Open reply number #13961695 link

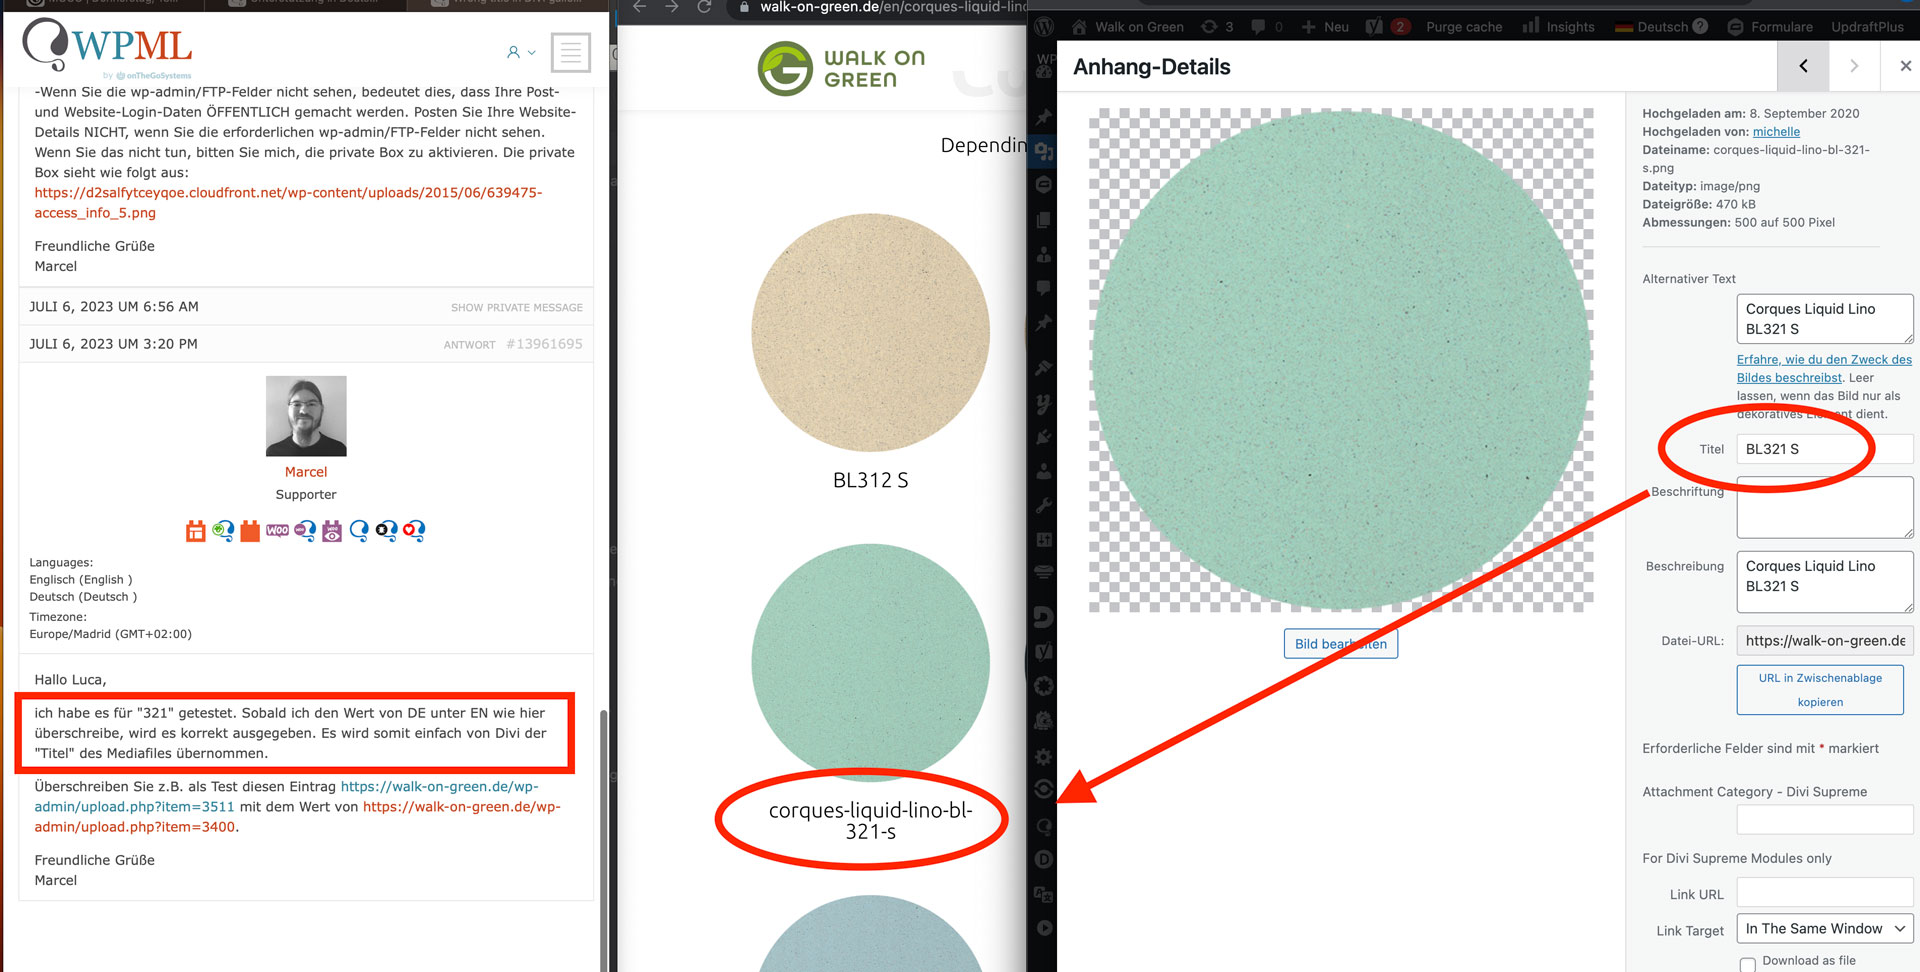544,344
